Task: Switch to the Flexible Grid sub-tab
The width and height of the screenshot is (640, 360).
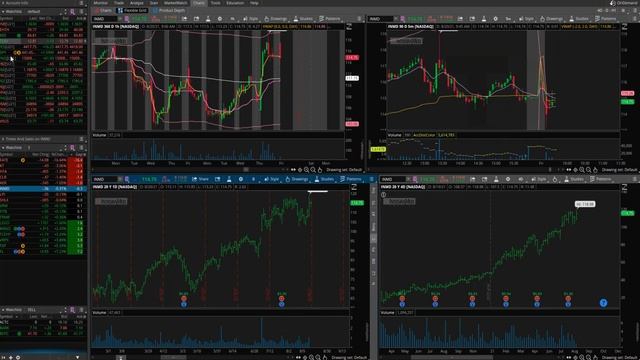Action: click(132, 11)
